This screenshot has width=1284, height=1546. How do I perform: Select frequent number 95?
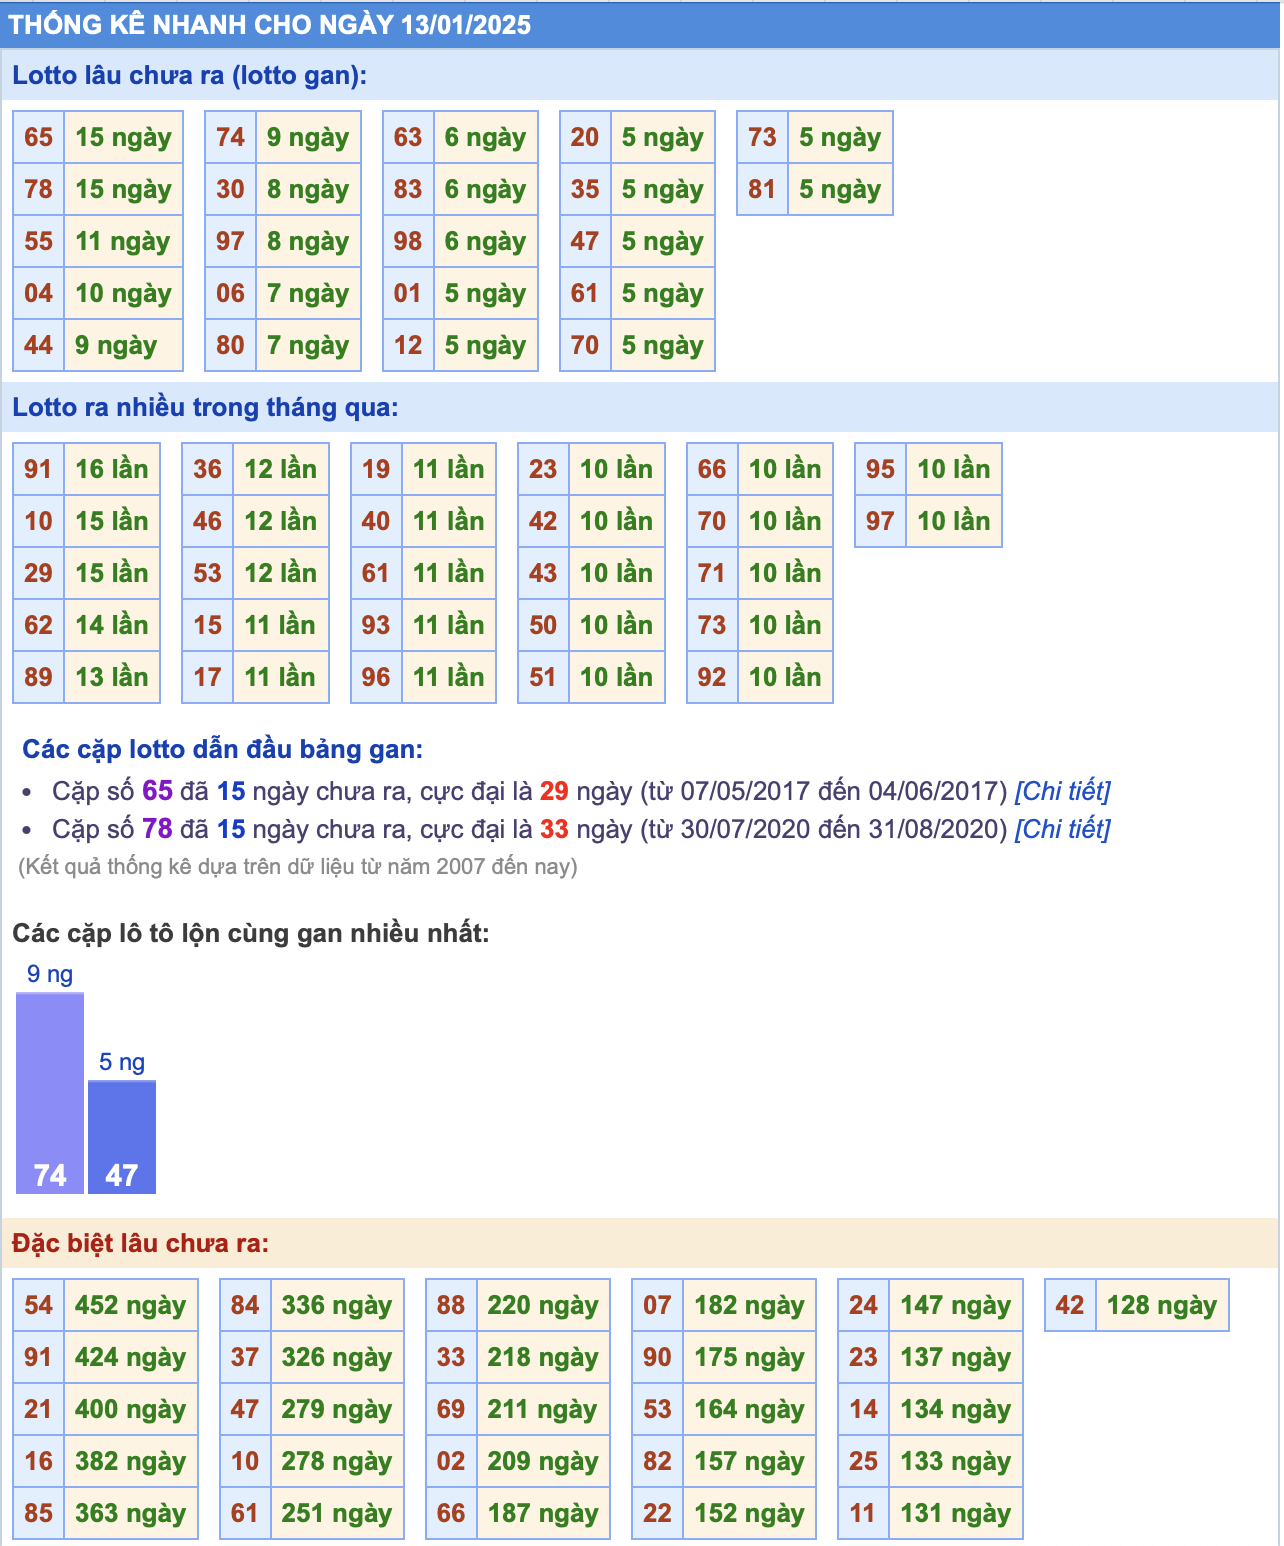click(880, 469)
